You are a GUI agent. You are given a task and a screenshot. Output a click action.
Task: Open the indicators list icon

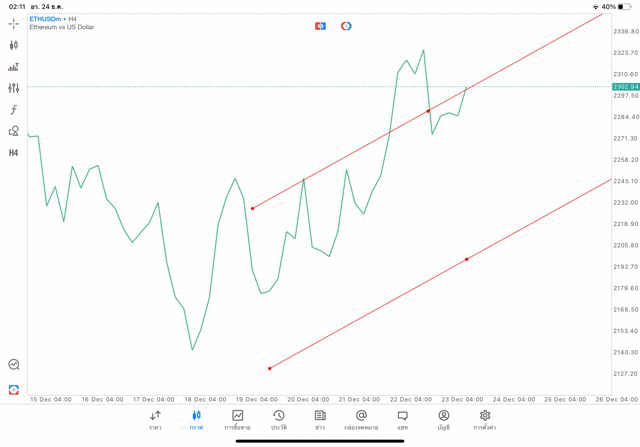point(14,67)
